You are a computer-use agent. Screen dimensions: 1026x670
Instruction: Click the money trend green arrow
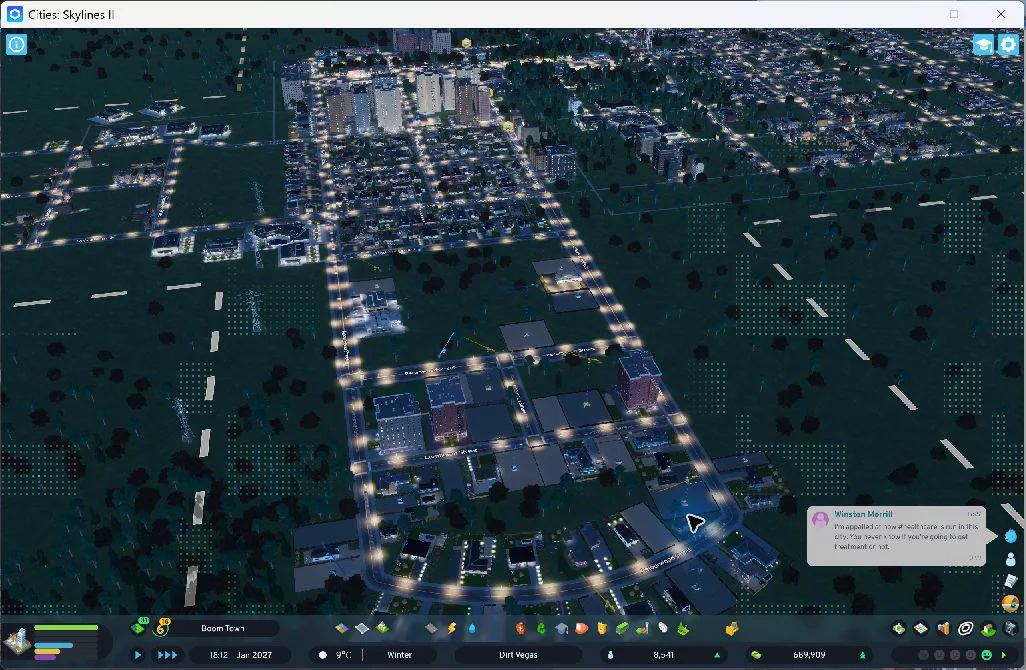pyautogui.click(x=862, y=655)
